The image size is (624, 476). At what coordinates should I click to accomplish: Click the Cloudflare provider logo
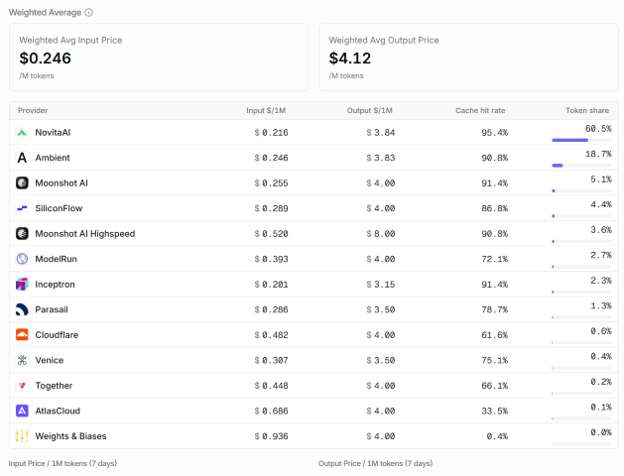22,335
